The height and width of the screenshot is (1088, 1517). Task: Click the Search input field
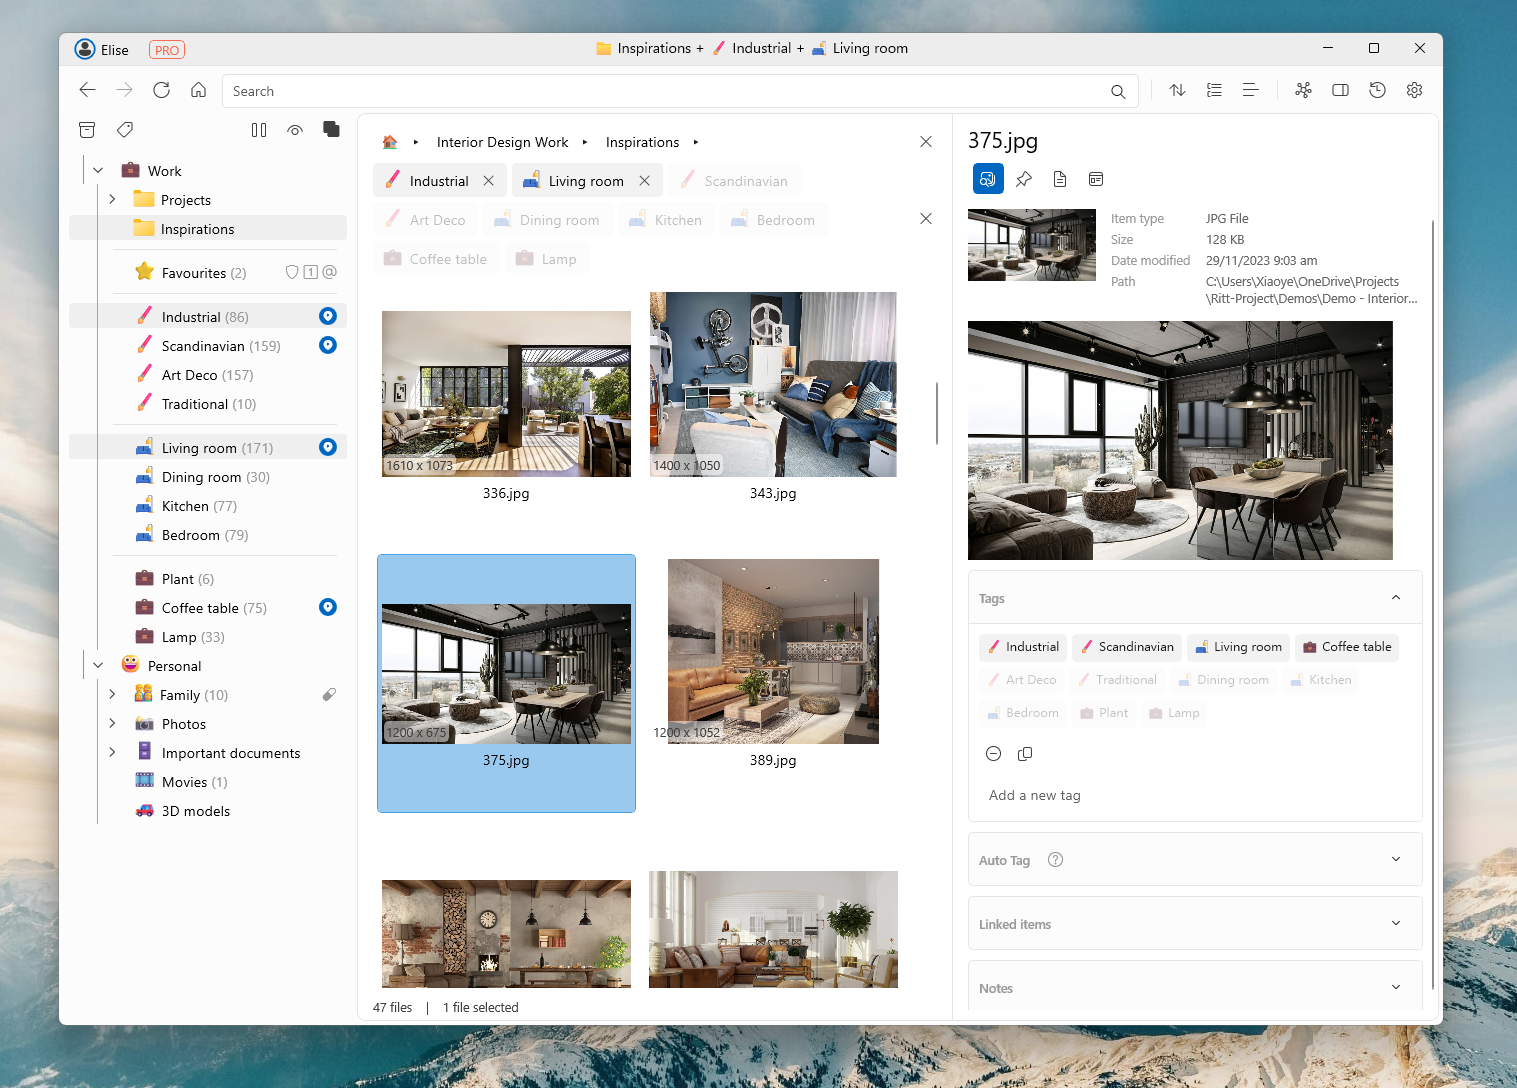coord(600,90)
